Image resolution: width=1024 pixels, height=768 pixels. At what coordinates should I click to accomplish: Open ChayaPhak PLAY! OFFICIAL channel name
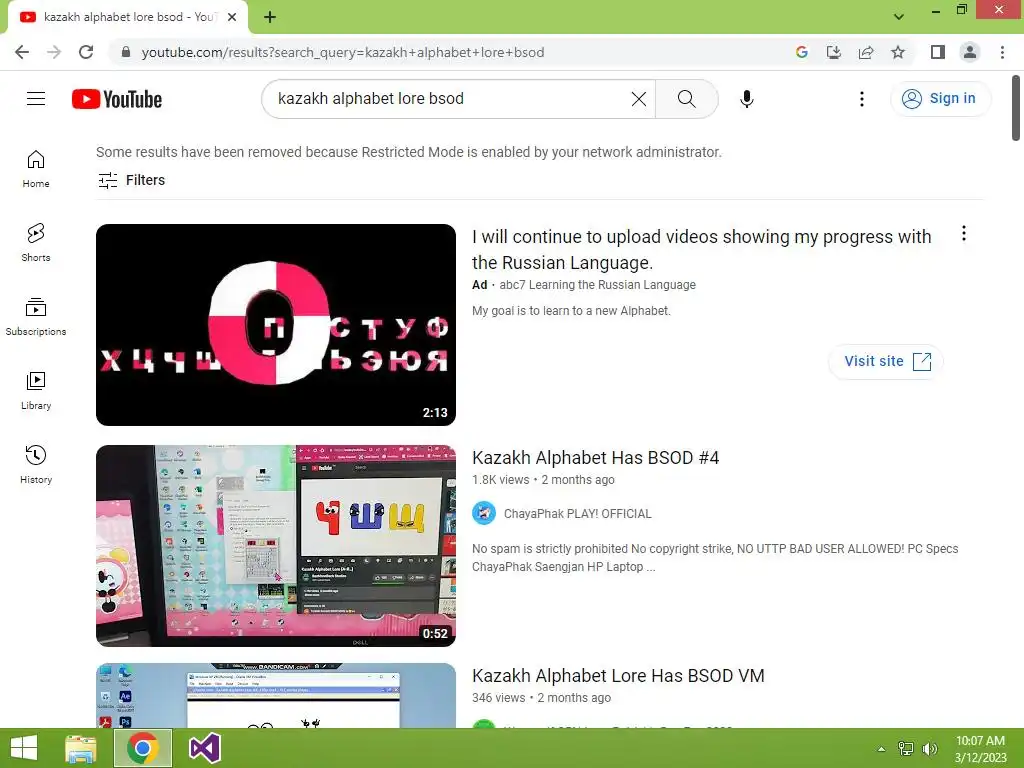577,514
